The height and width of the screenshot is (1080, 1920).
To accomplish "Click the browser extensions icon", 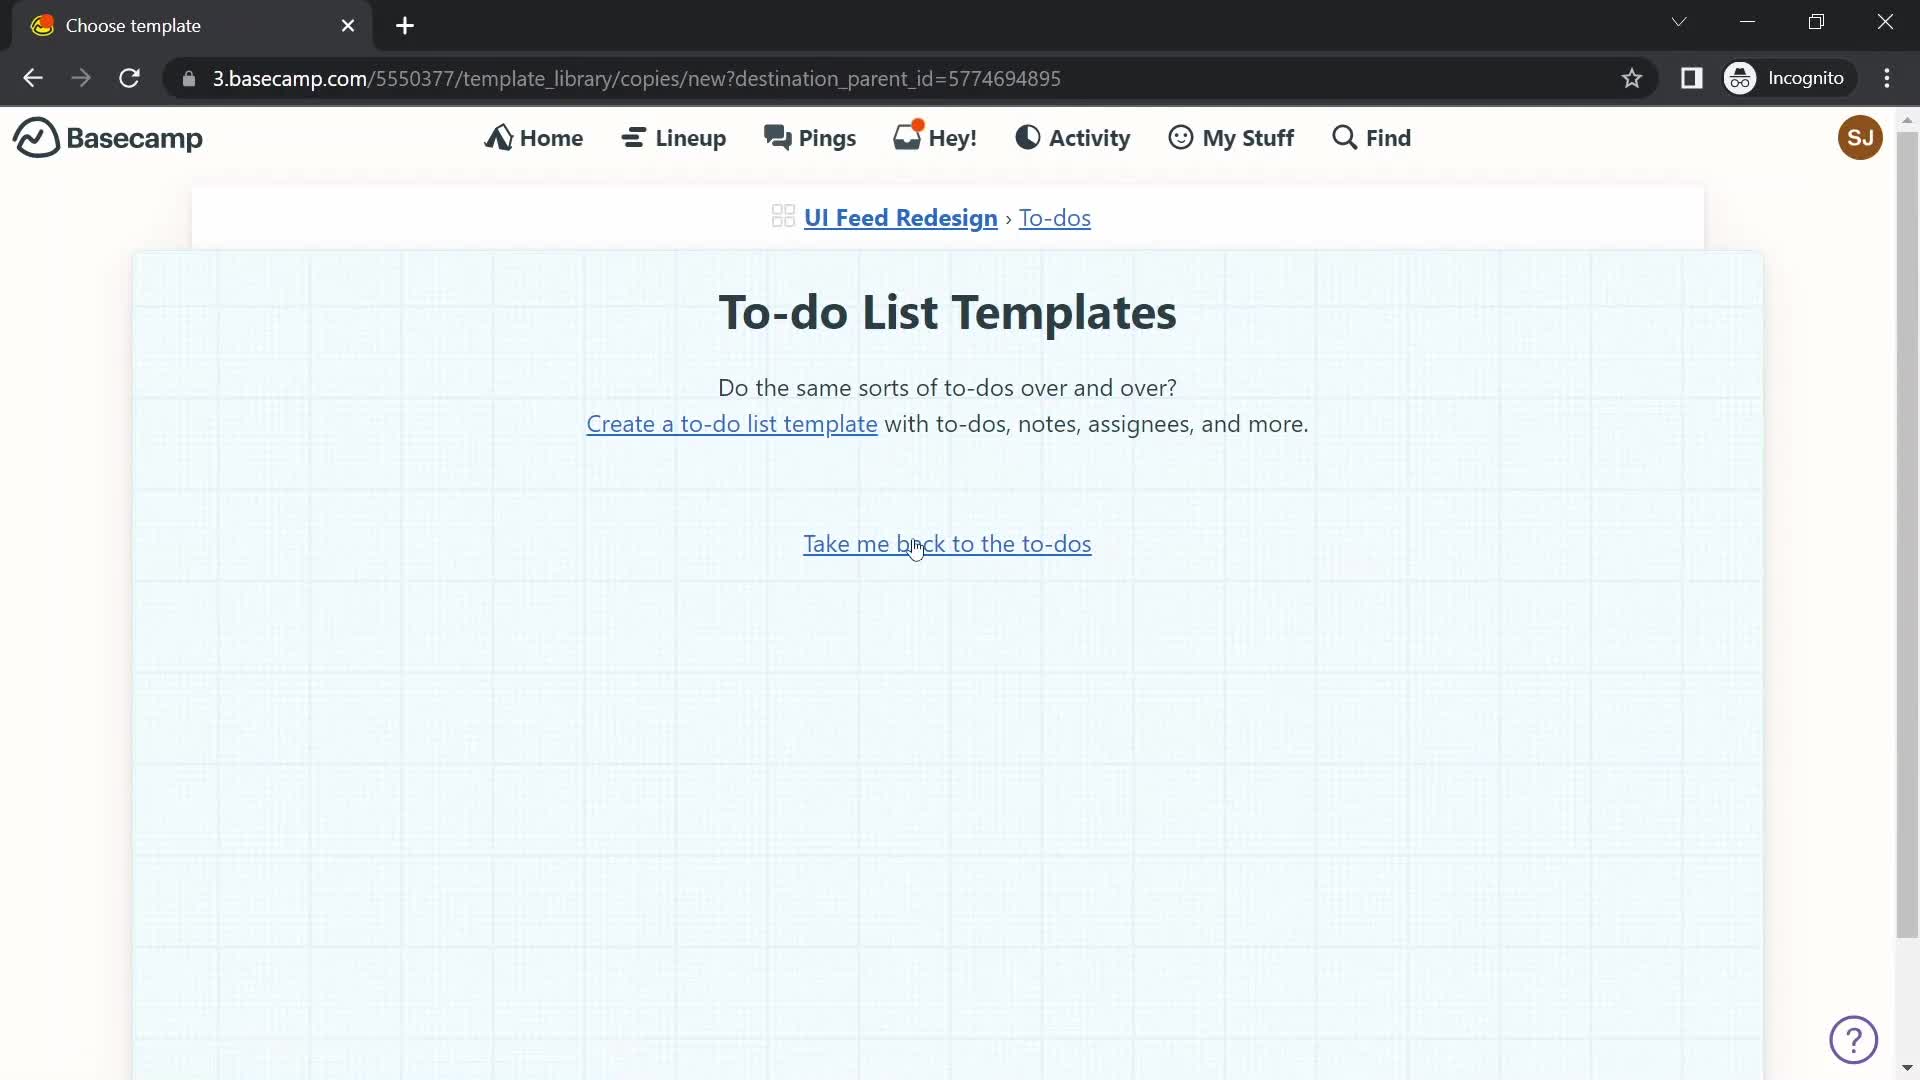I will (x=1692, y=78).
